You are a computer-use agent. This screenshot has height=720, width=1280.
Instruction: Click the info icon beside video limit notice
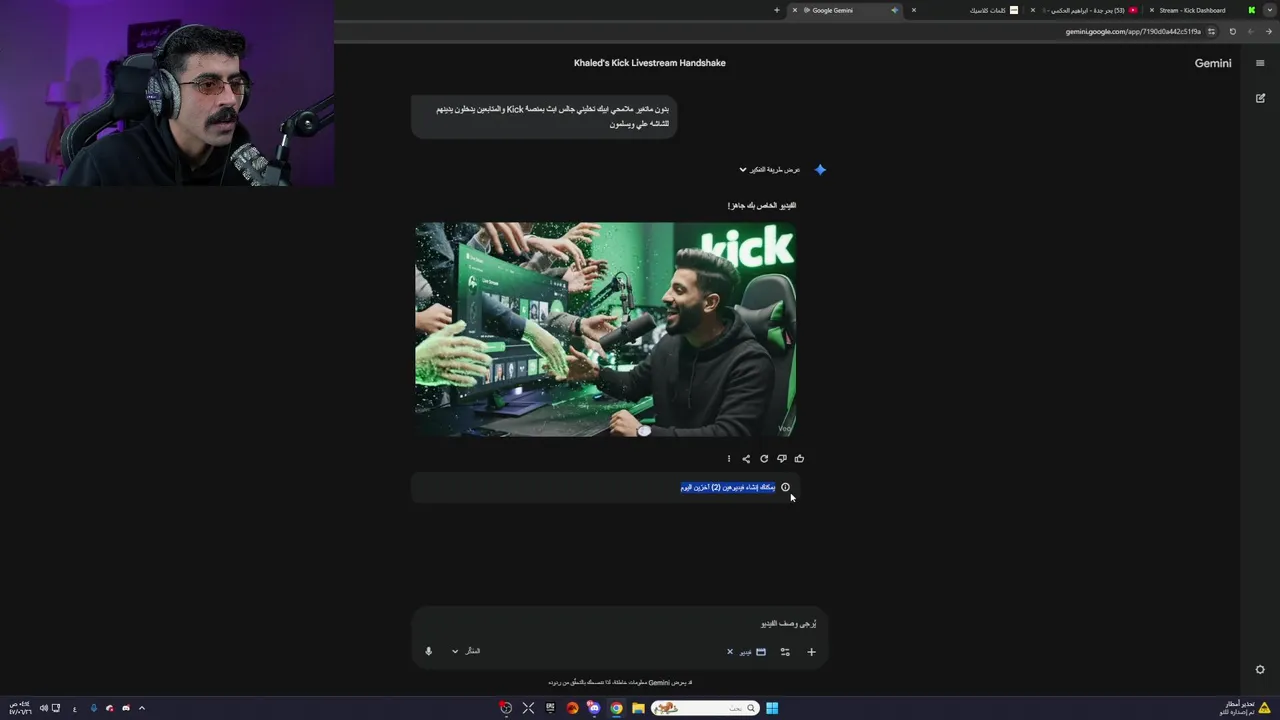click(785, 487)
